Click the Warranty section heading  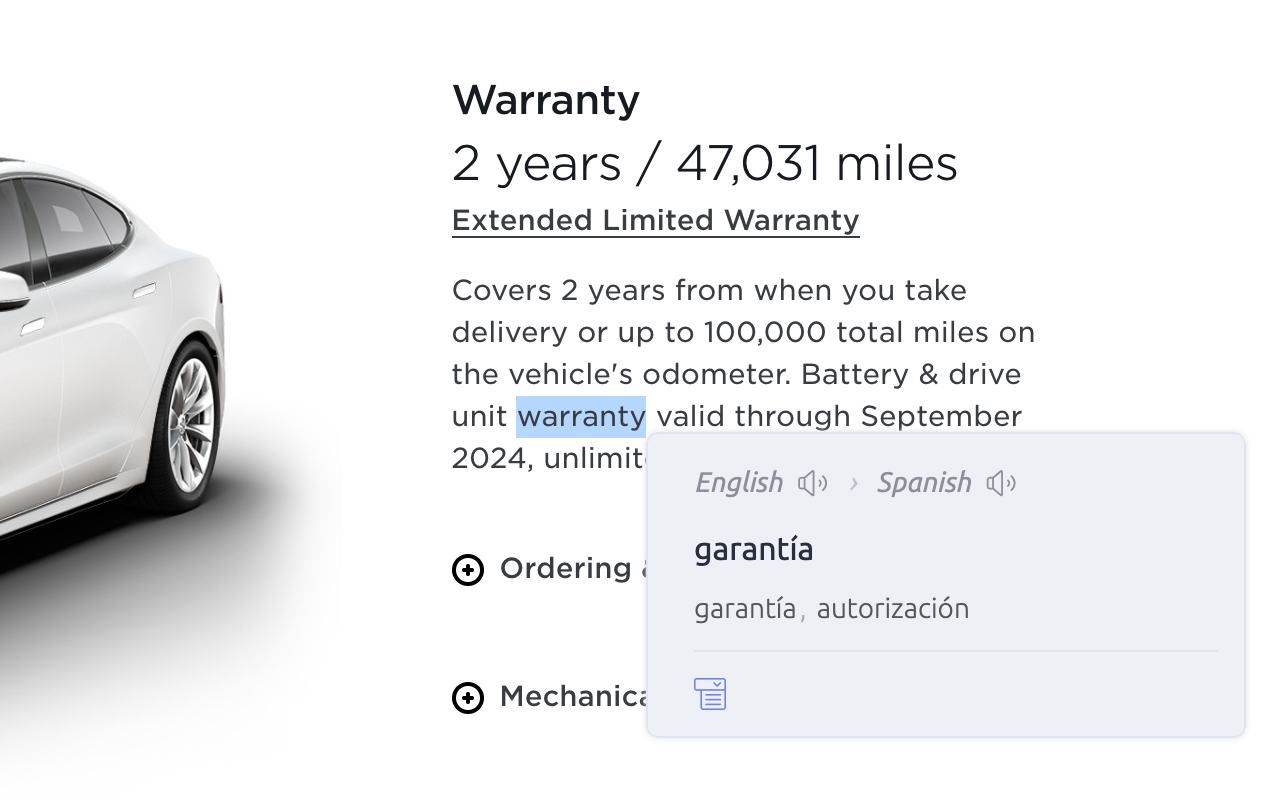546,100
